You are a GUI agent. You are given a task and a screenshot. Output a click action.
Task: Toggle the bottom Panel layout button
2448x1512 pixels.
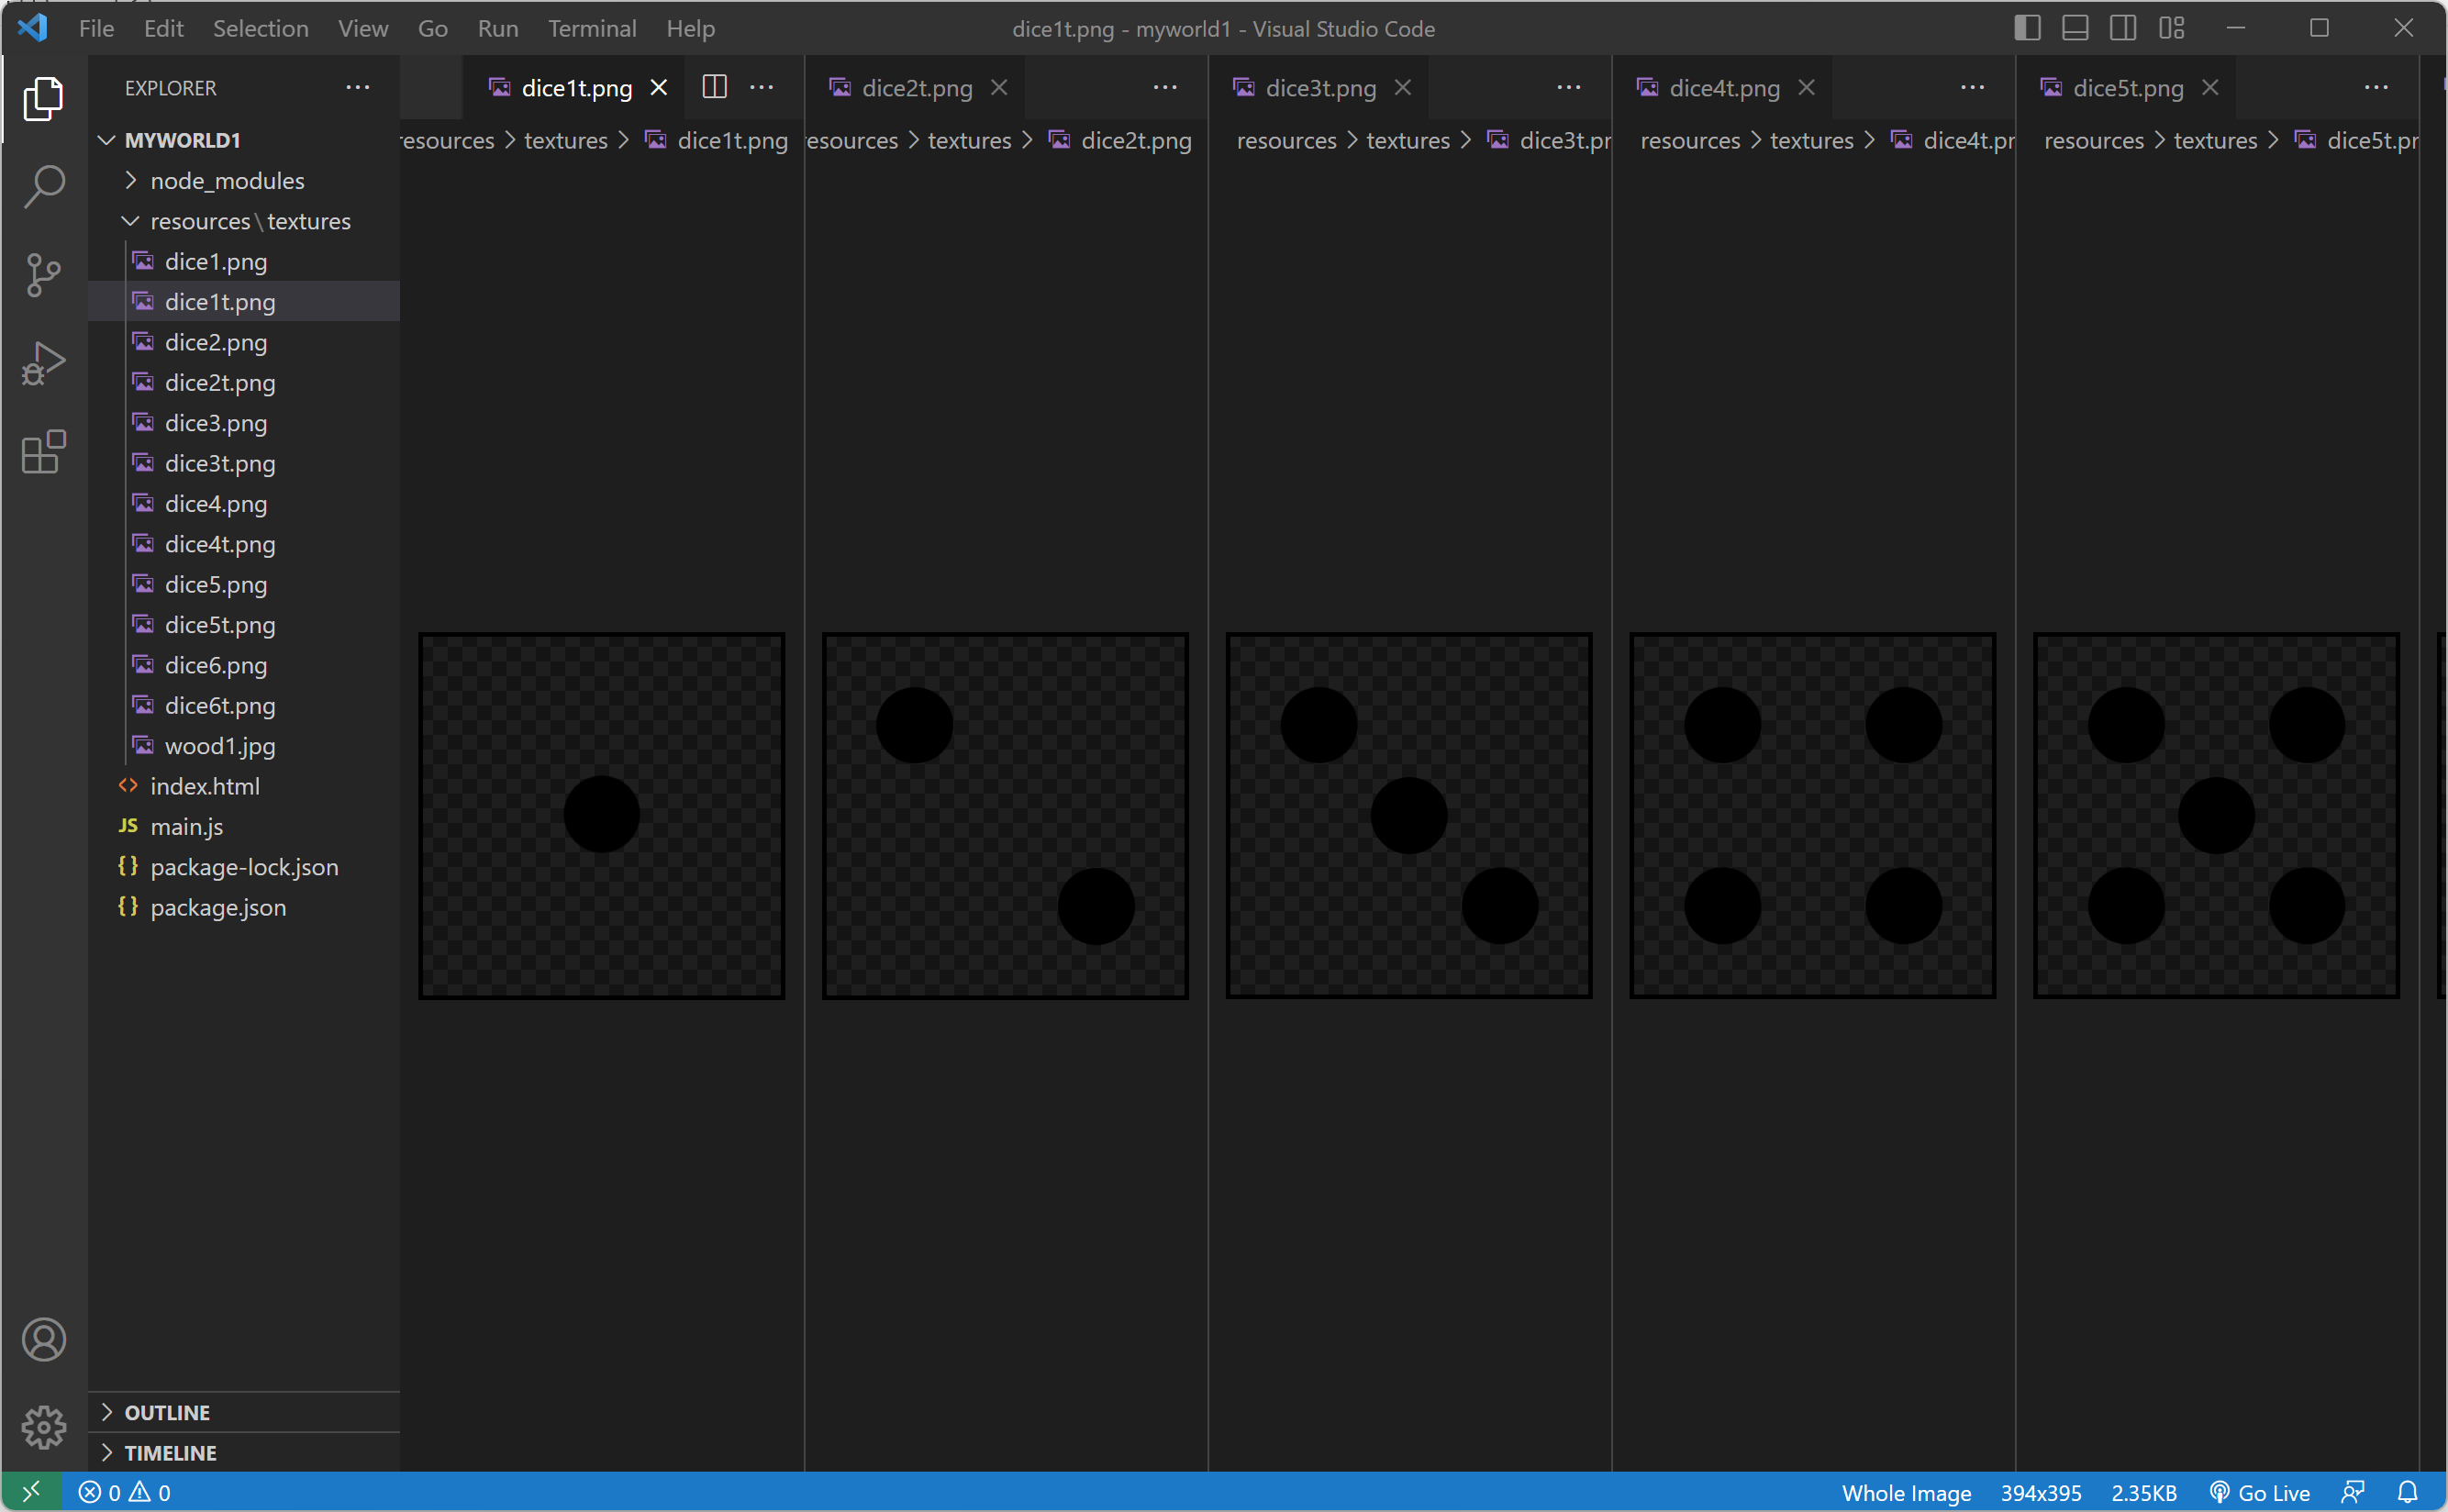2075,28
